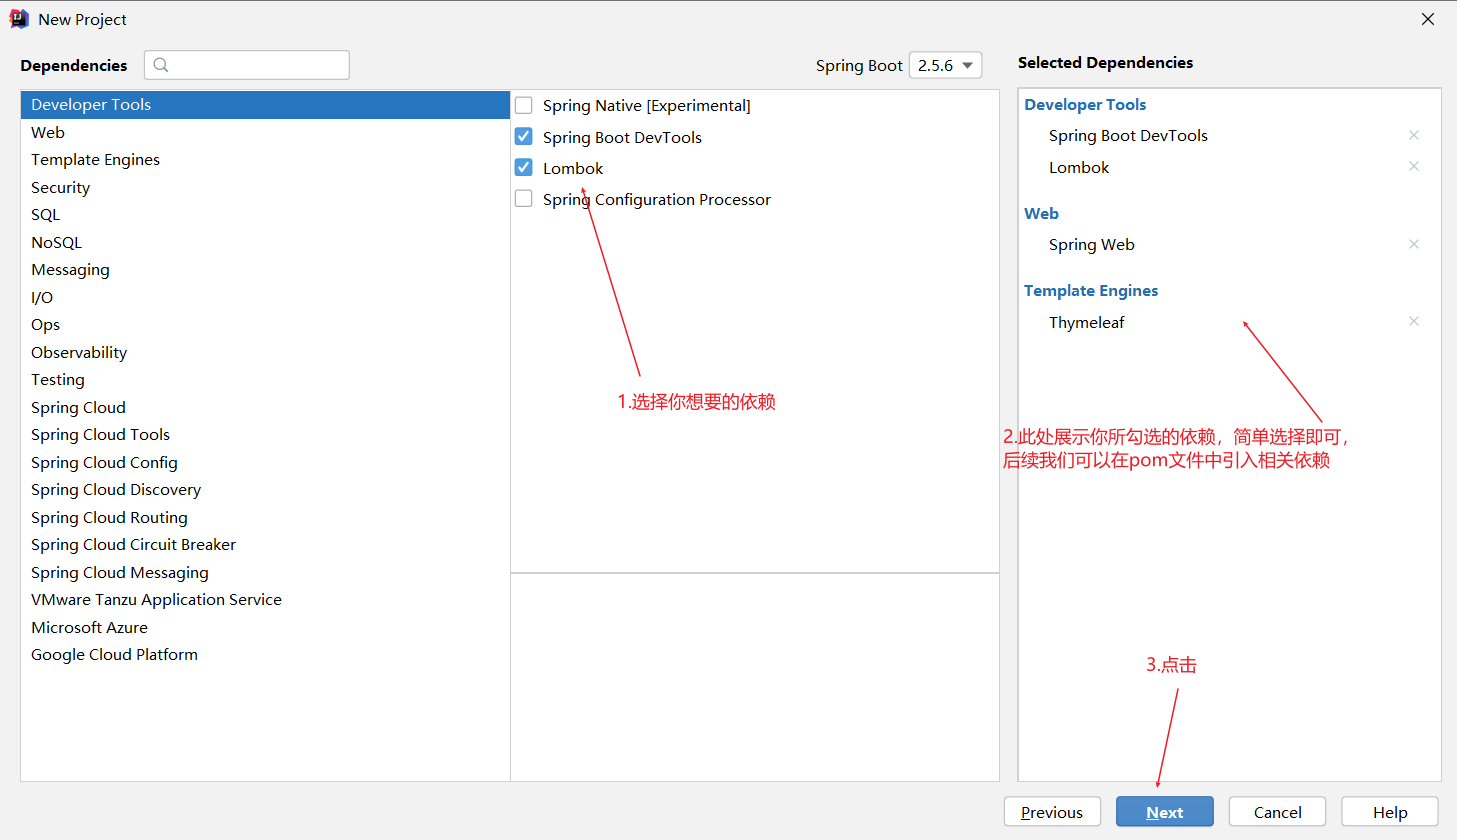The width and height of the screenshot is (1457, 840).
Task: Enable the Spring Native [Experimental] checkbox
Action: [x=523, y=105]
